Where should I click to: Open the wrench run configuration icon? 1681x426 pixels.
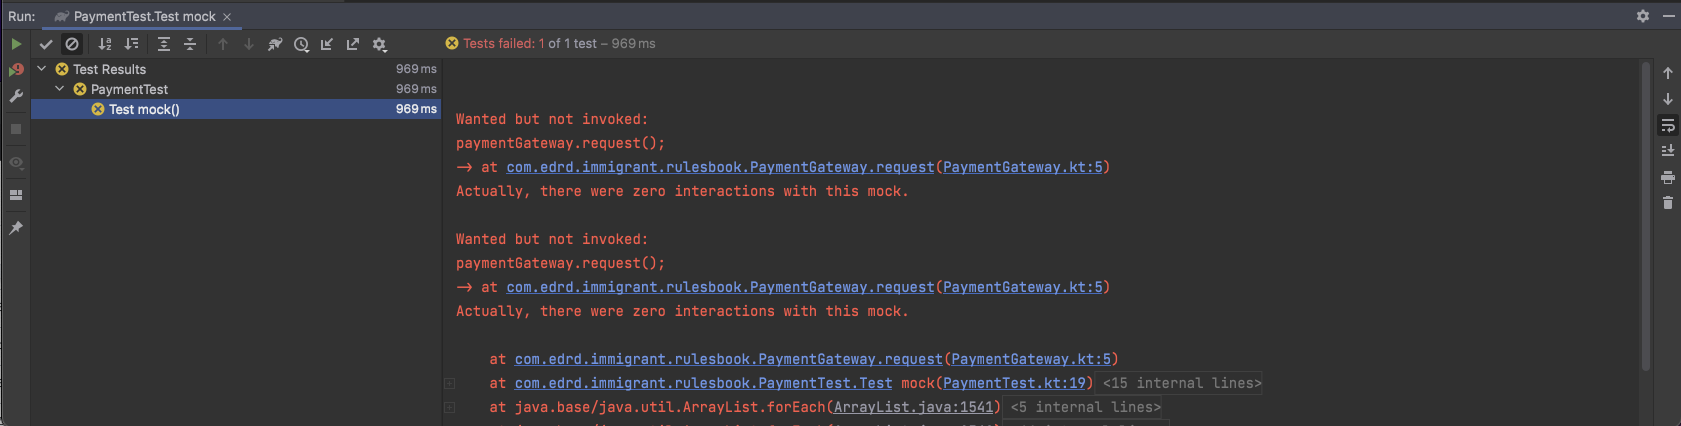tap(16, 97)
